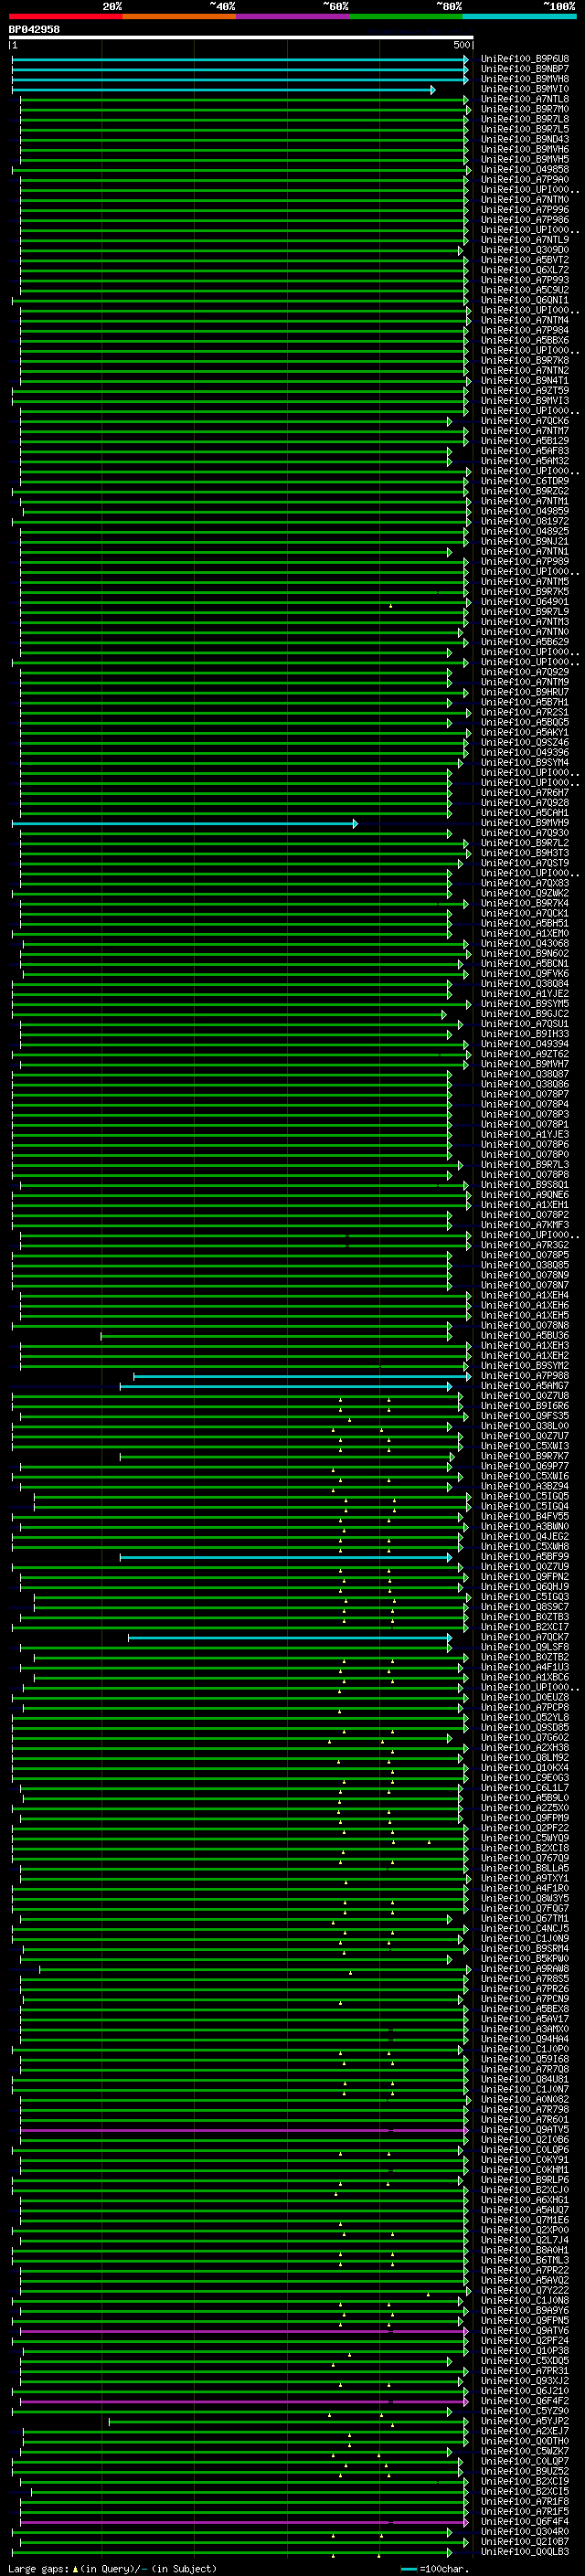Select label UniRef100_Q9ATV5

coord(525,2130)
